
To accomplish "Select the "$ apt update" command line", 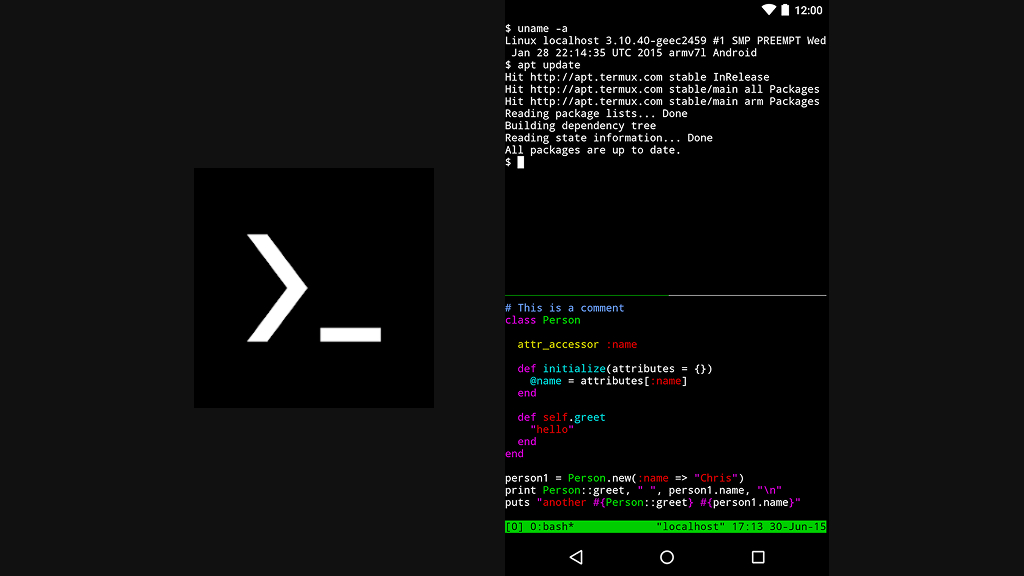I will [543, 65].
